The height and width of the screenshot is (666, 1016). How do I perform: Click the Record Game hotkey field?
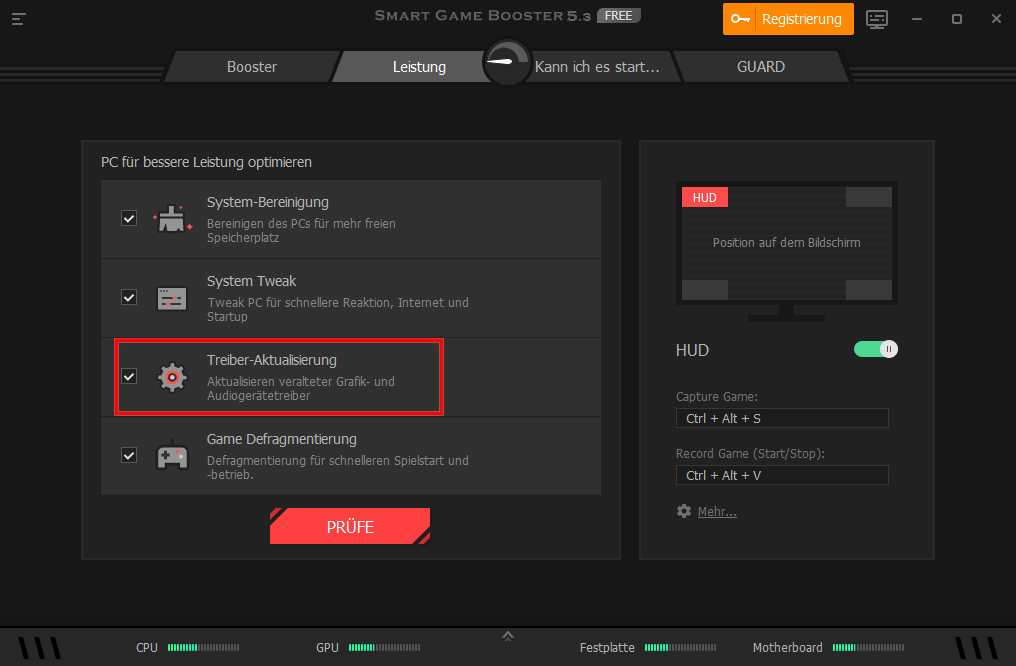pyautogui.click(x=782, y=476)
